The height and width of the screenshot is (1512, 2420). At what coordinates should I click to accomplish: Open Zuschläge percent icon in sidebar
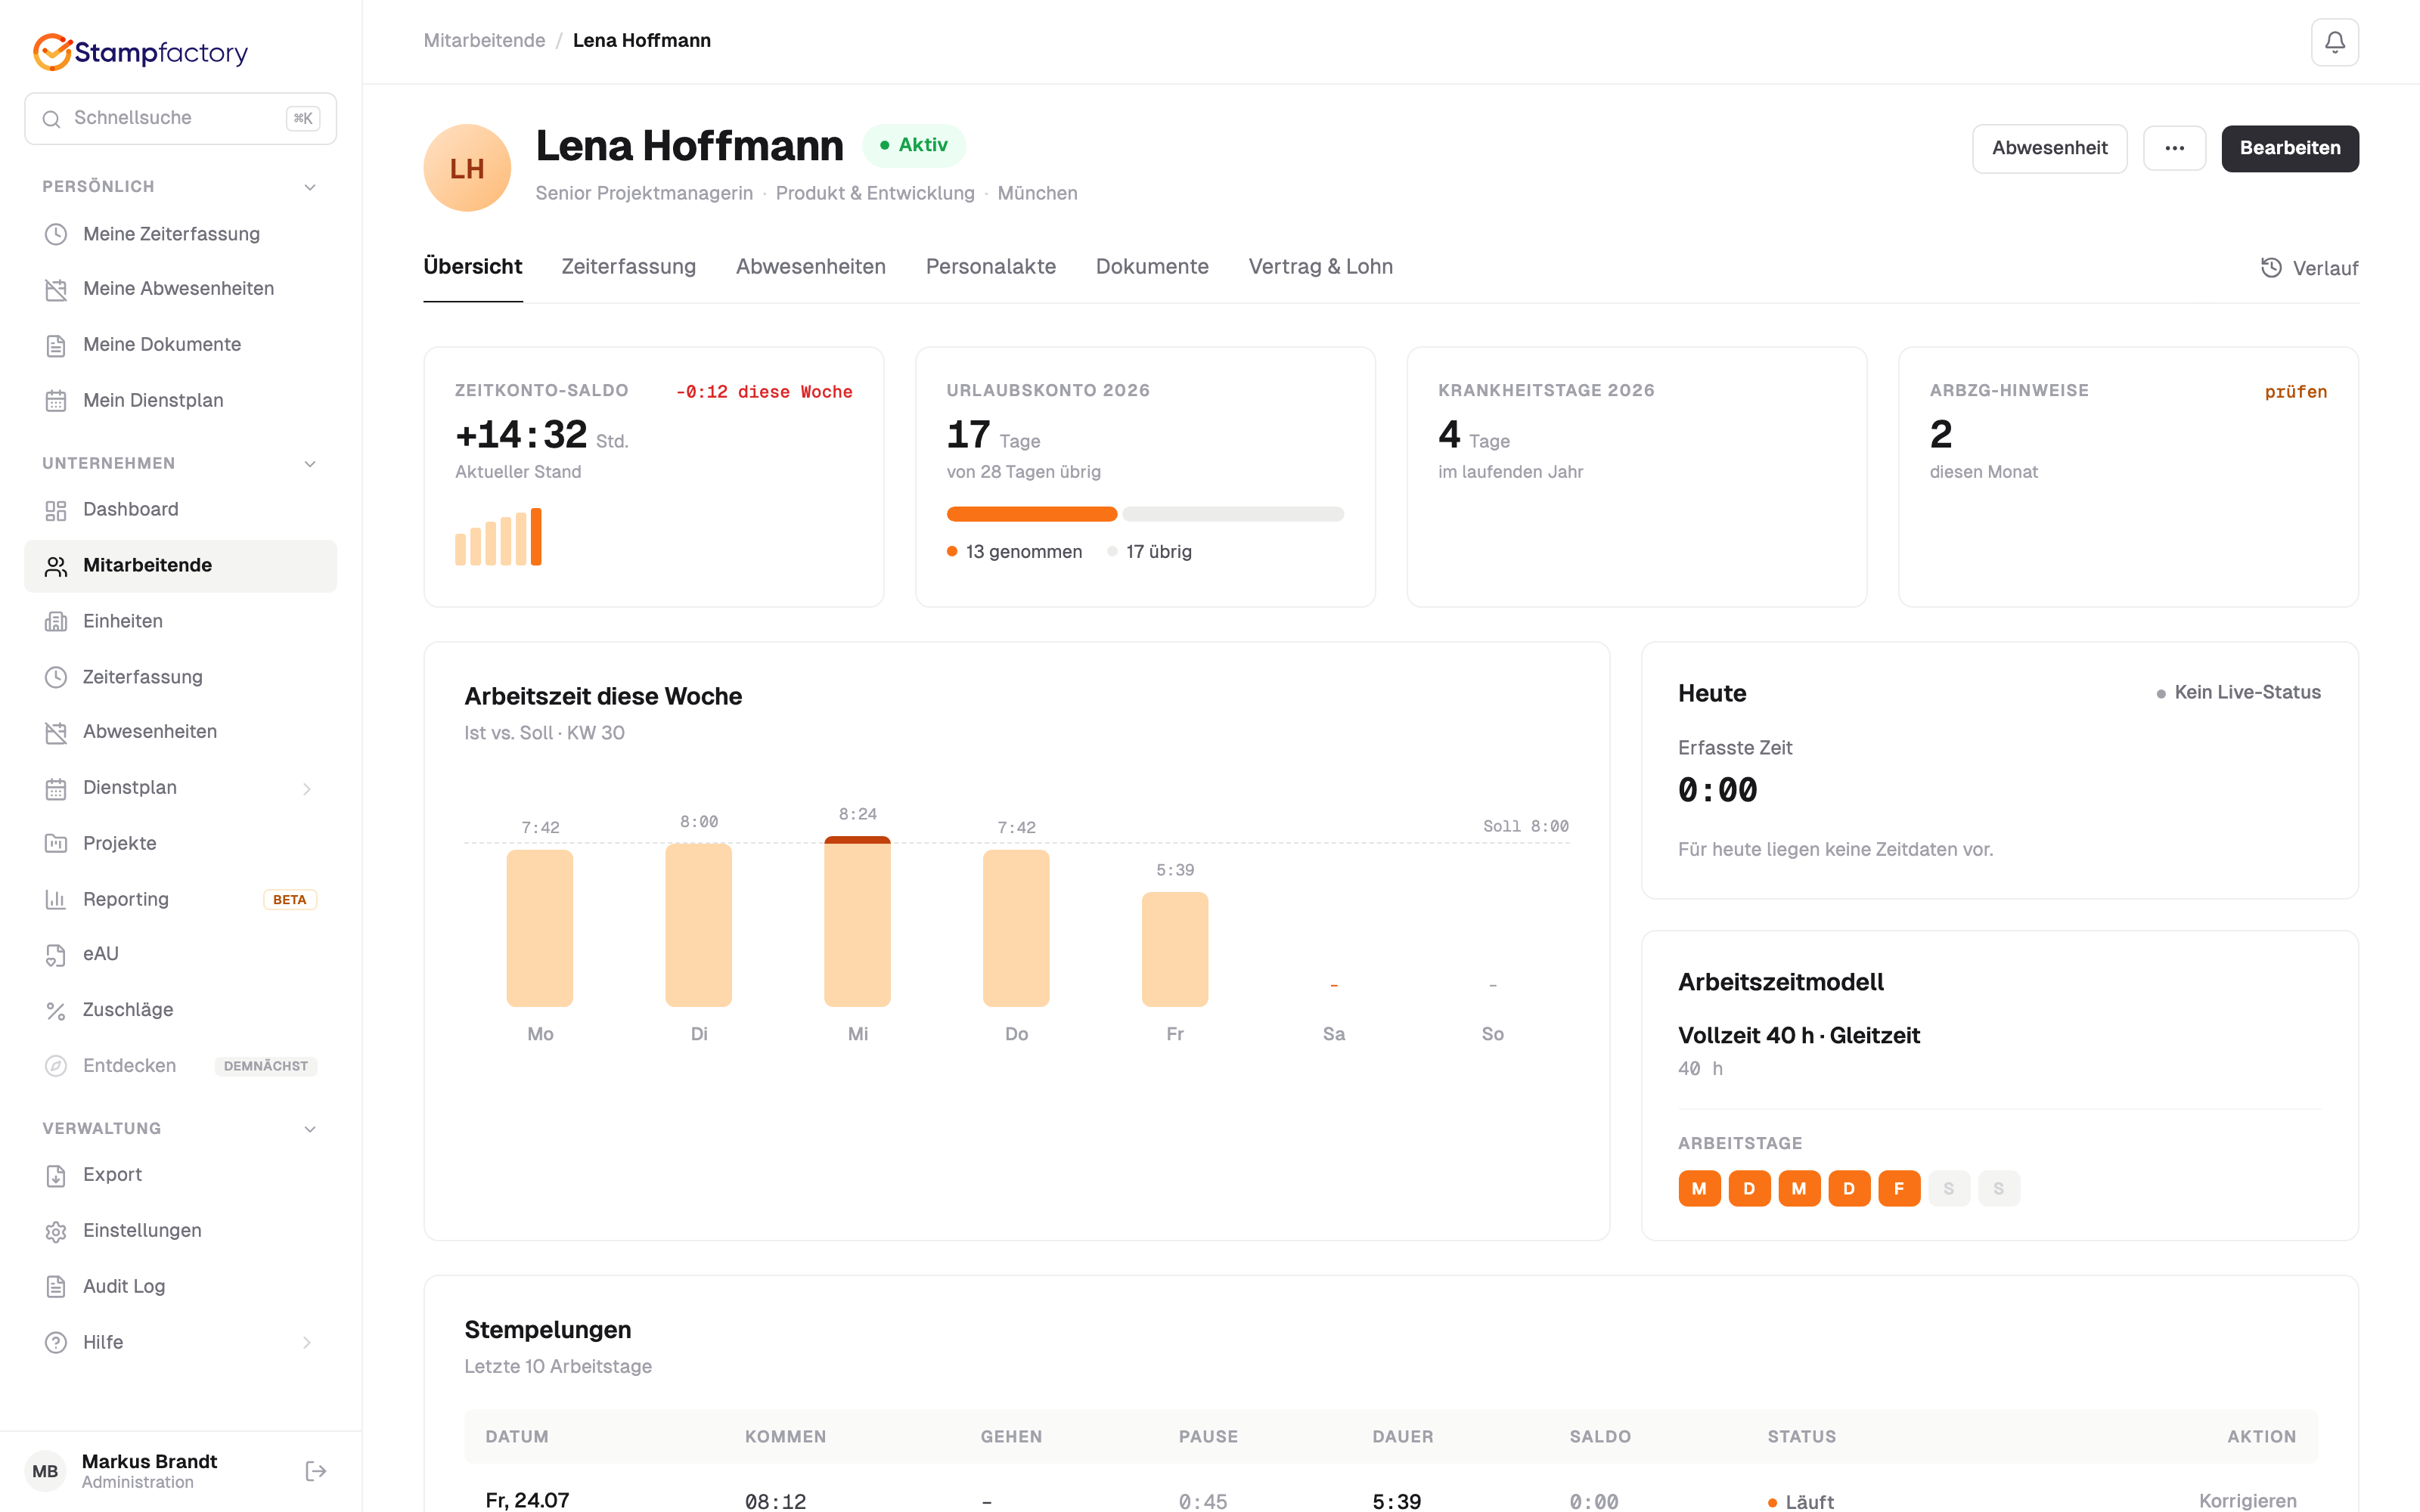(x=56, y=1011)
